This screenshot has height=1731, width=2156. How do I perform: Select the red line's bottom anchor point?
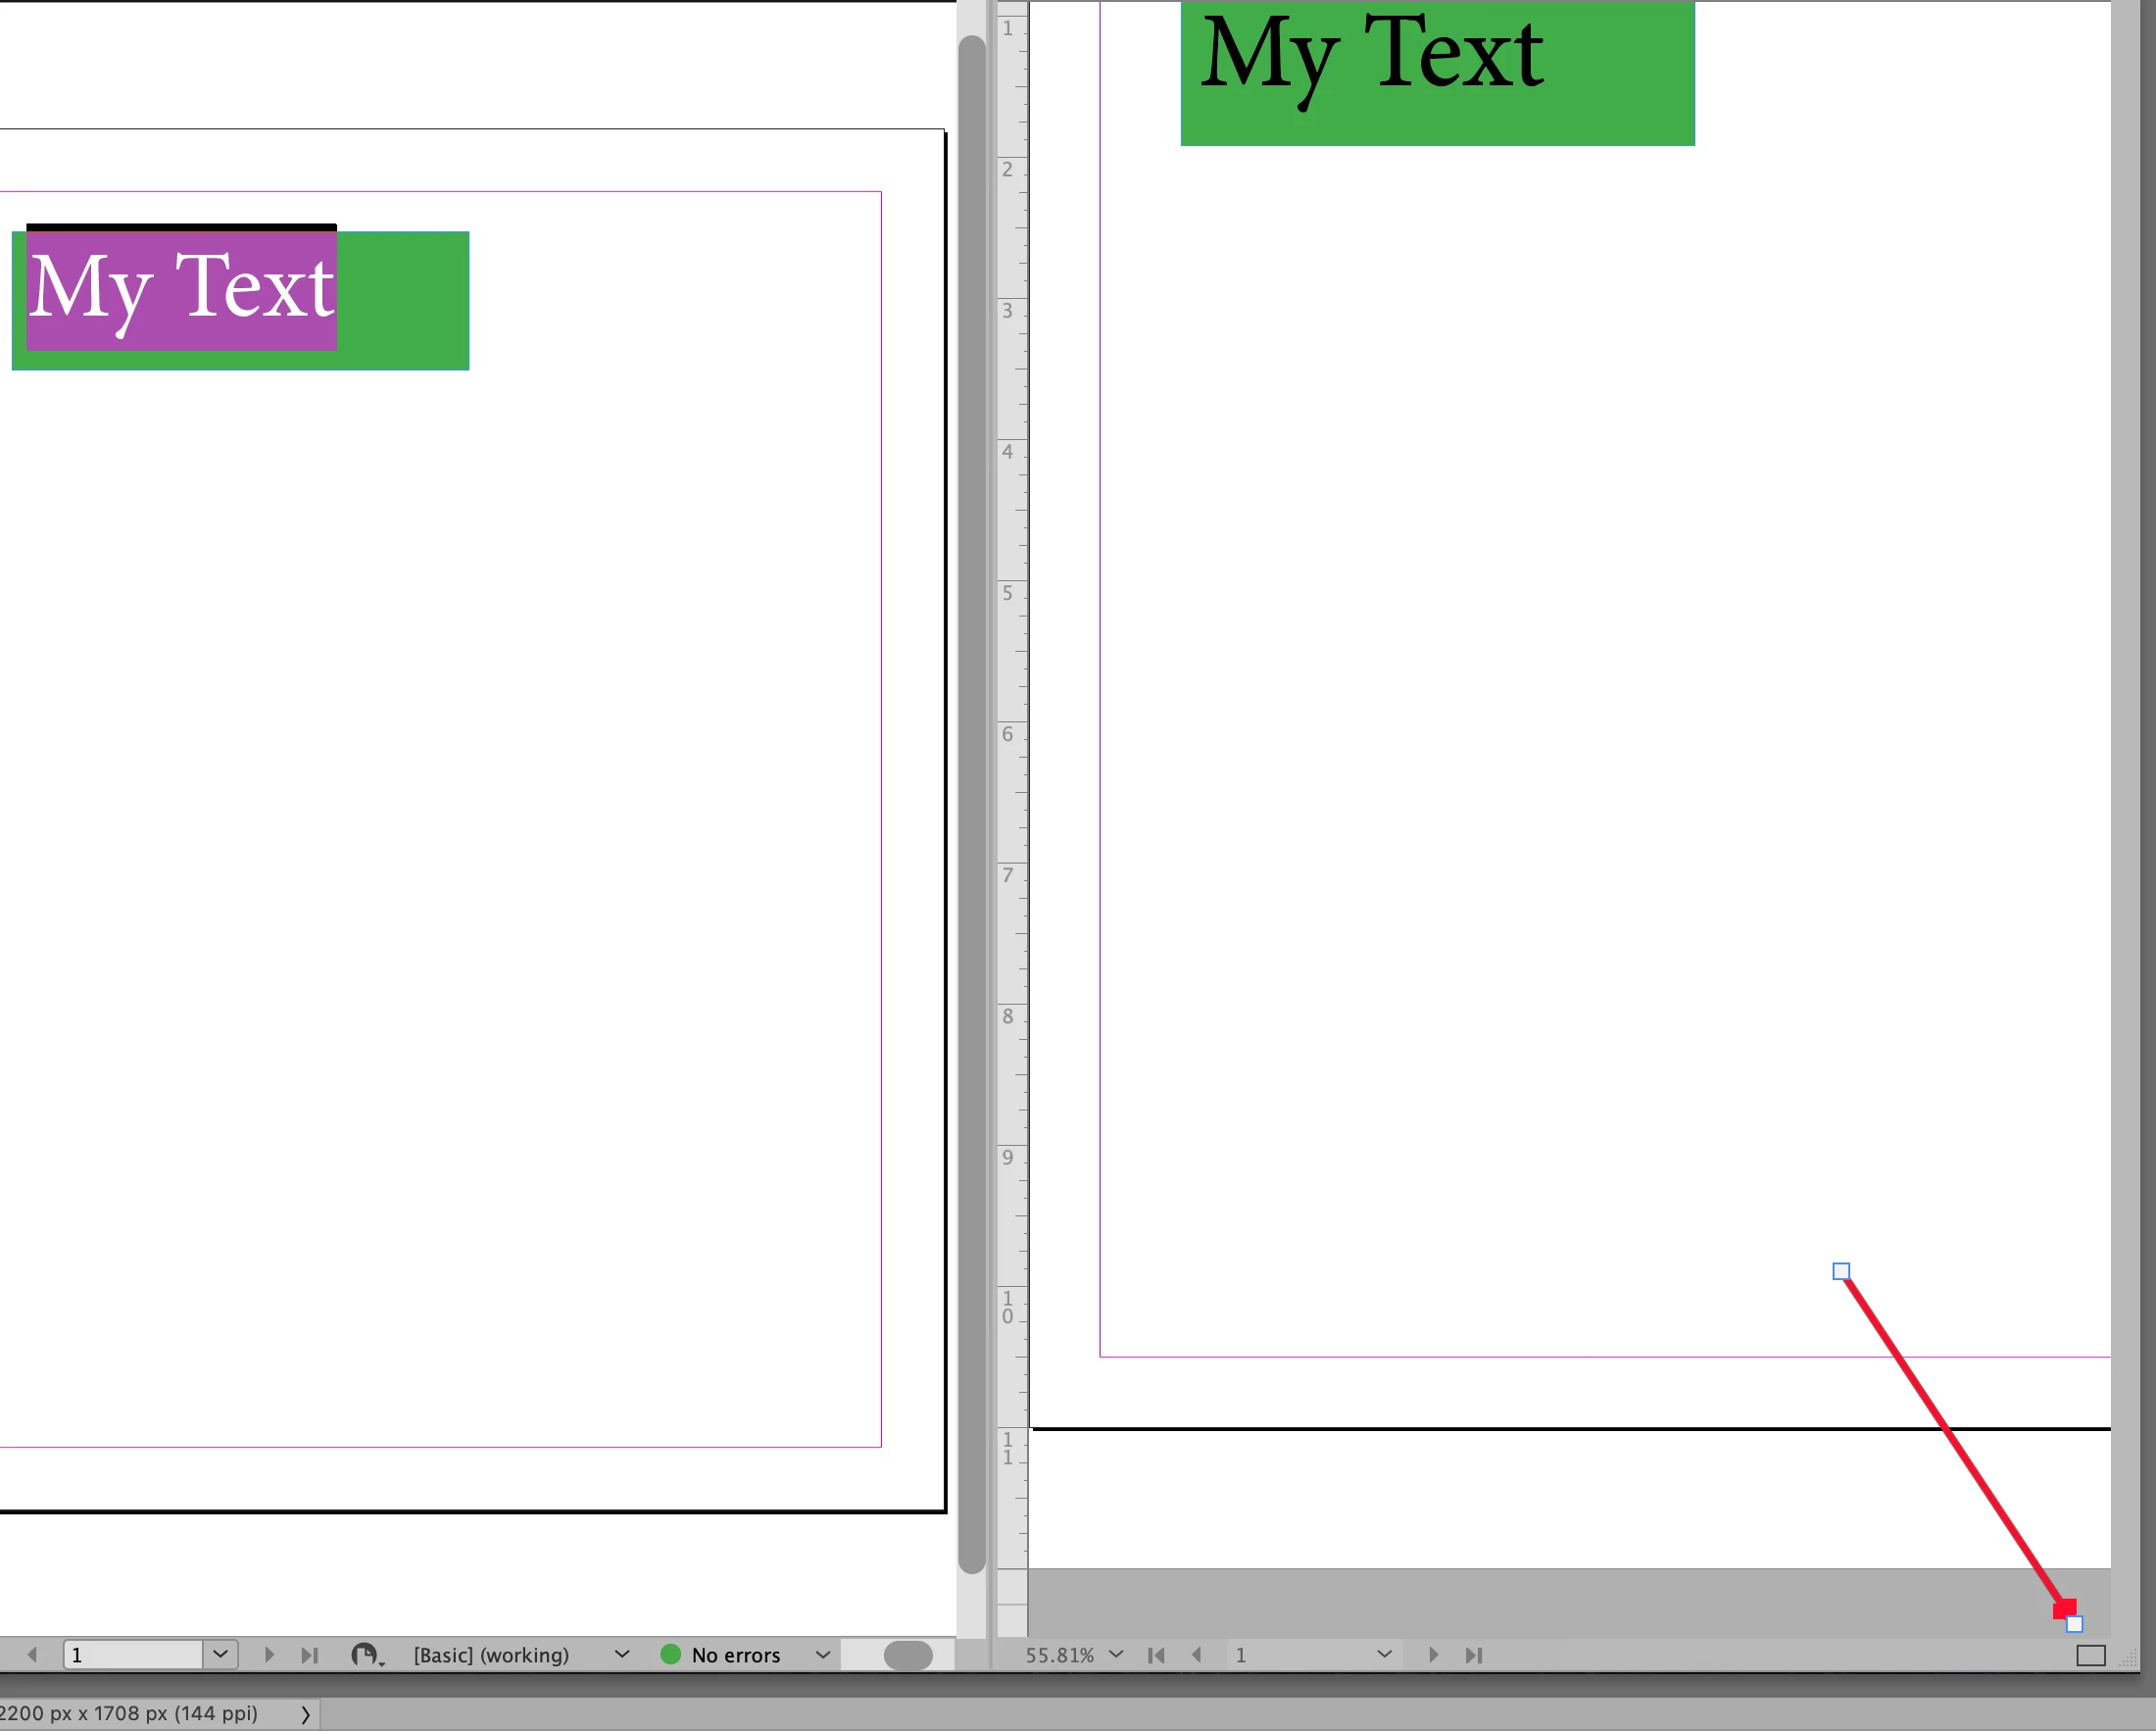pyautogui.click(x=2074, y=1624)
